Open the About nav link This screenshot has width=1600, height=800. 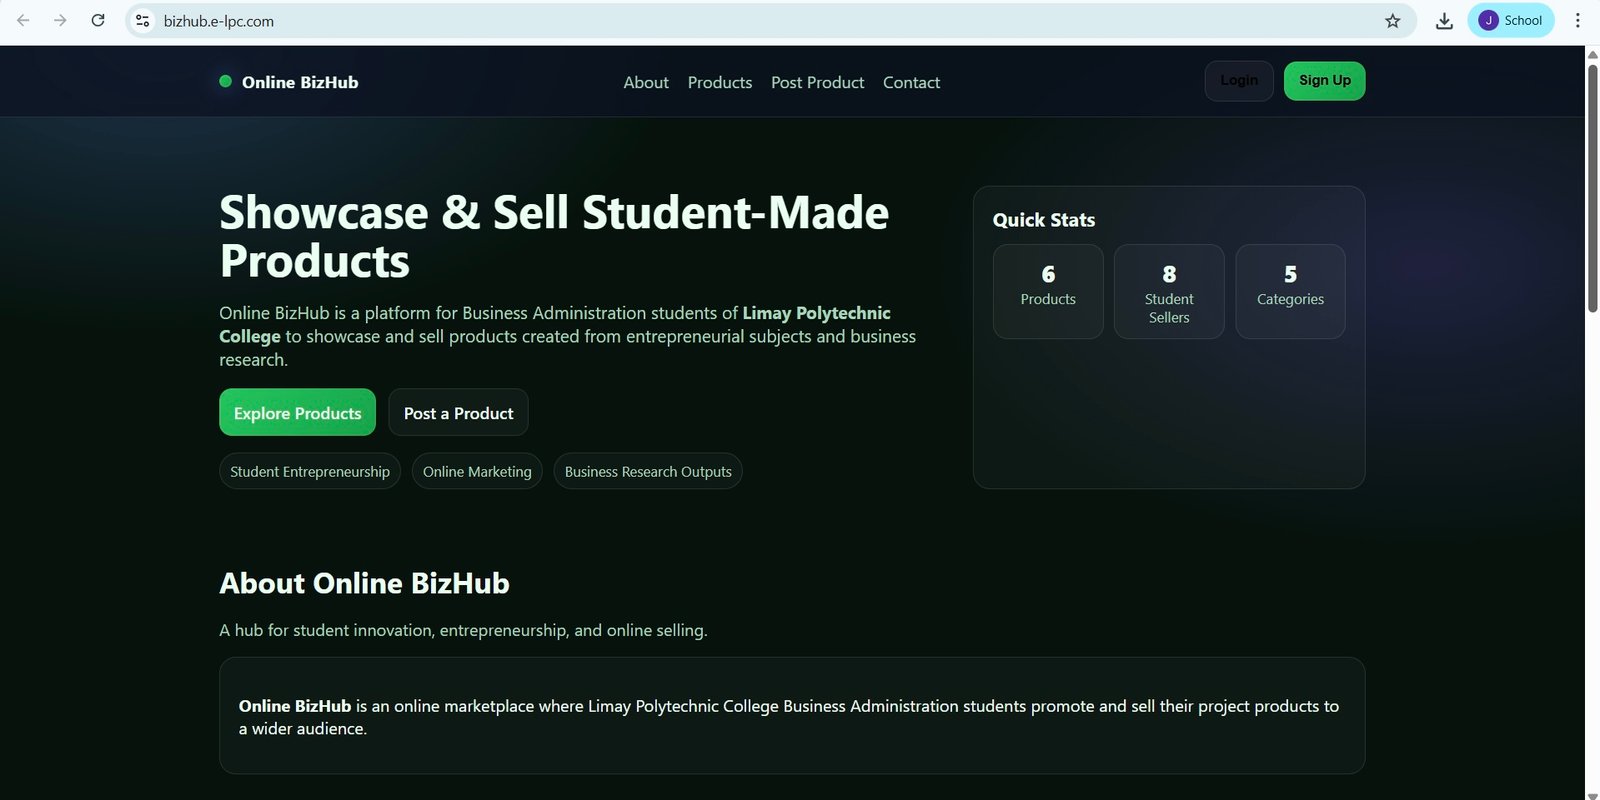tap(646, 82)
